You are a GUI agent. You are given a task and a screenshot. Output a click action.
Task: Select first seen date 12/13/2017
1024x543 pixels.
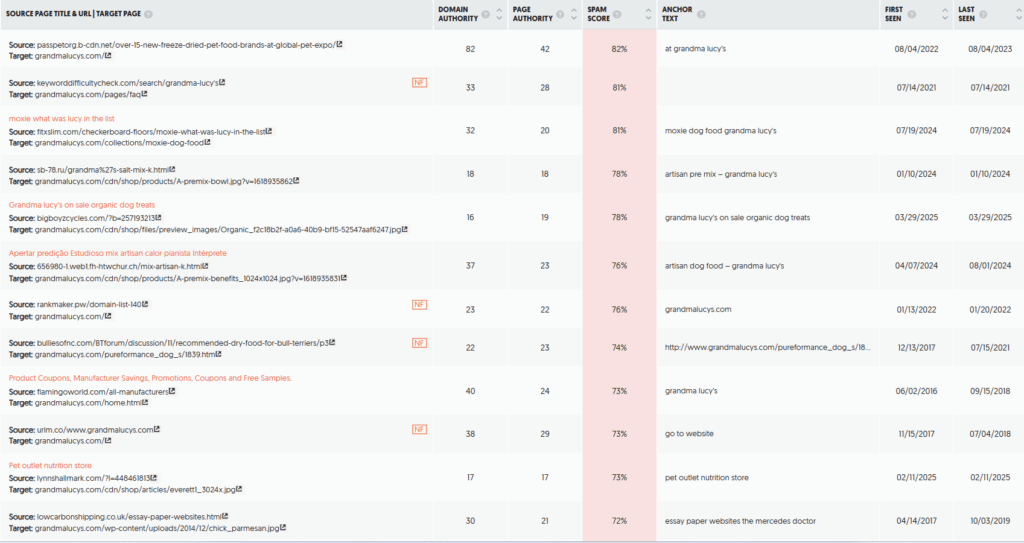tap(916, 348)
